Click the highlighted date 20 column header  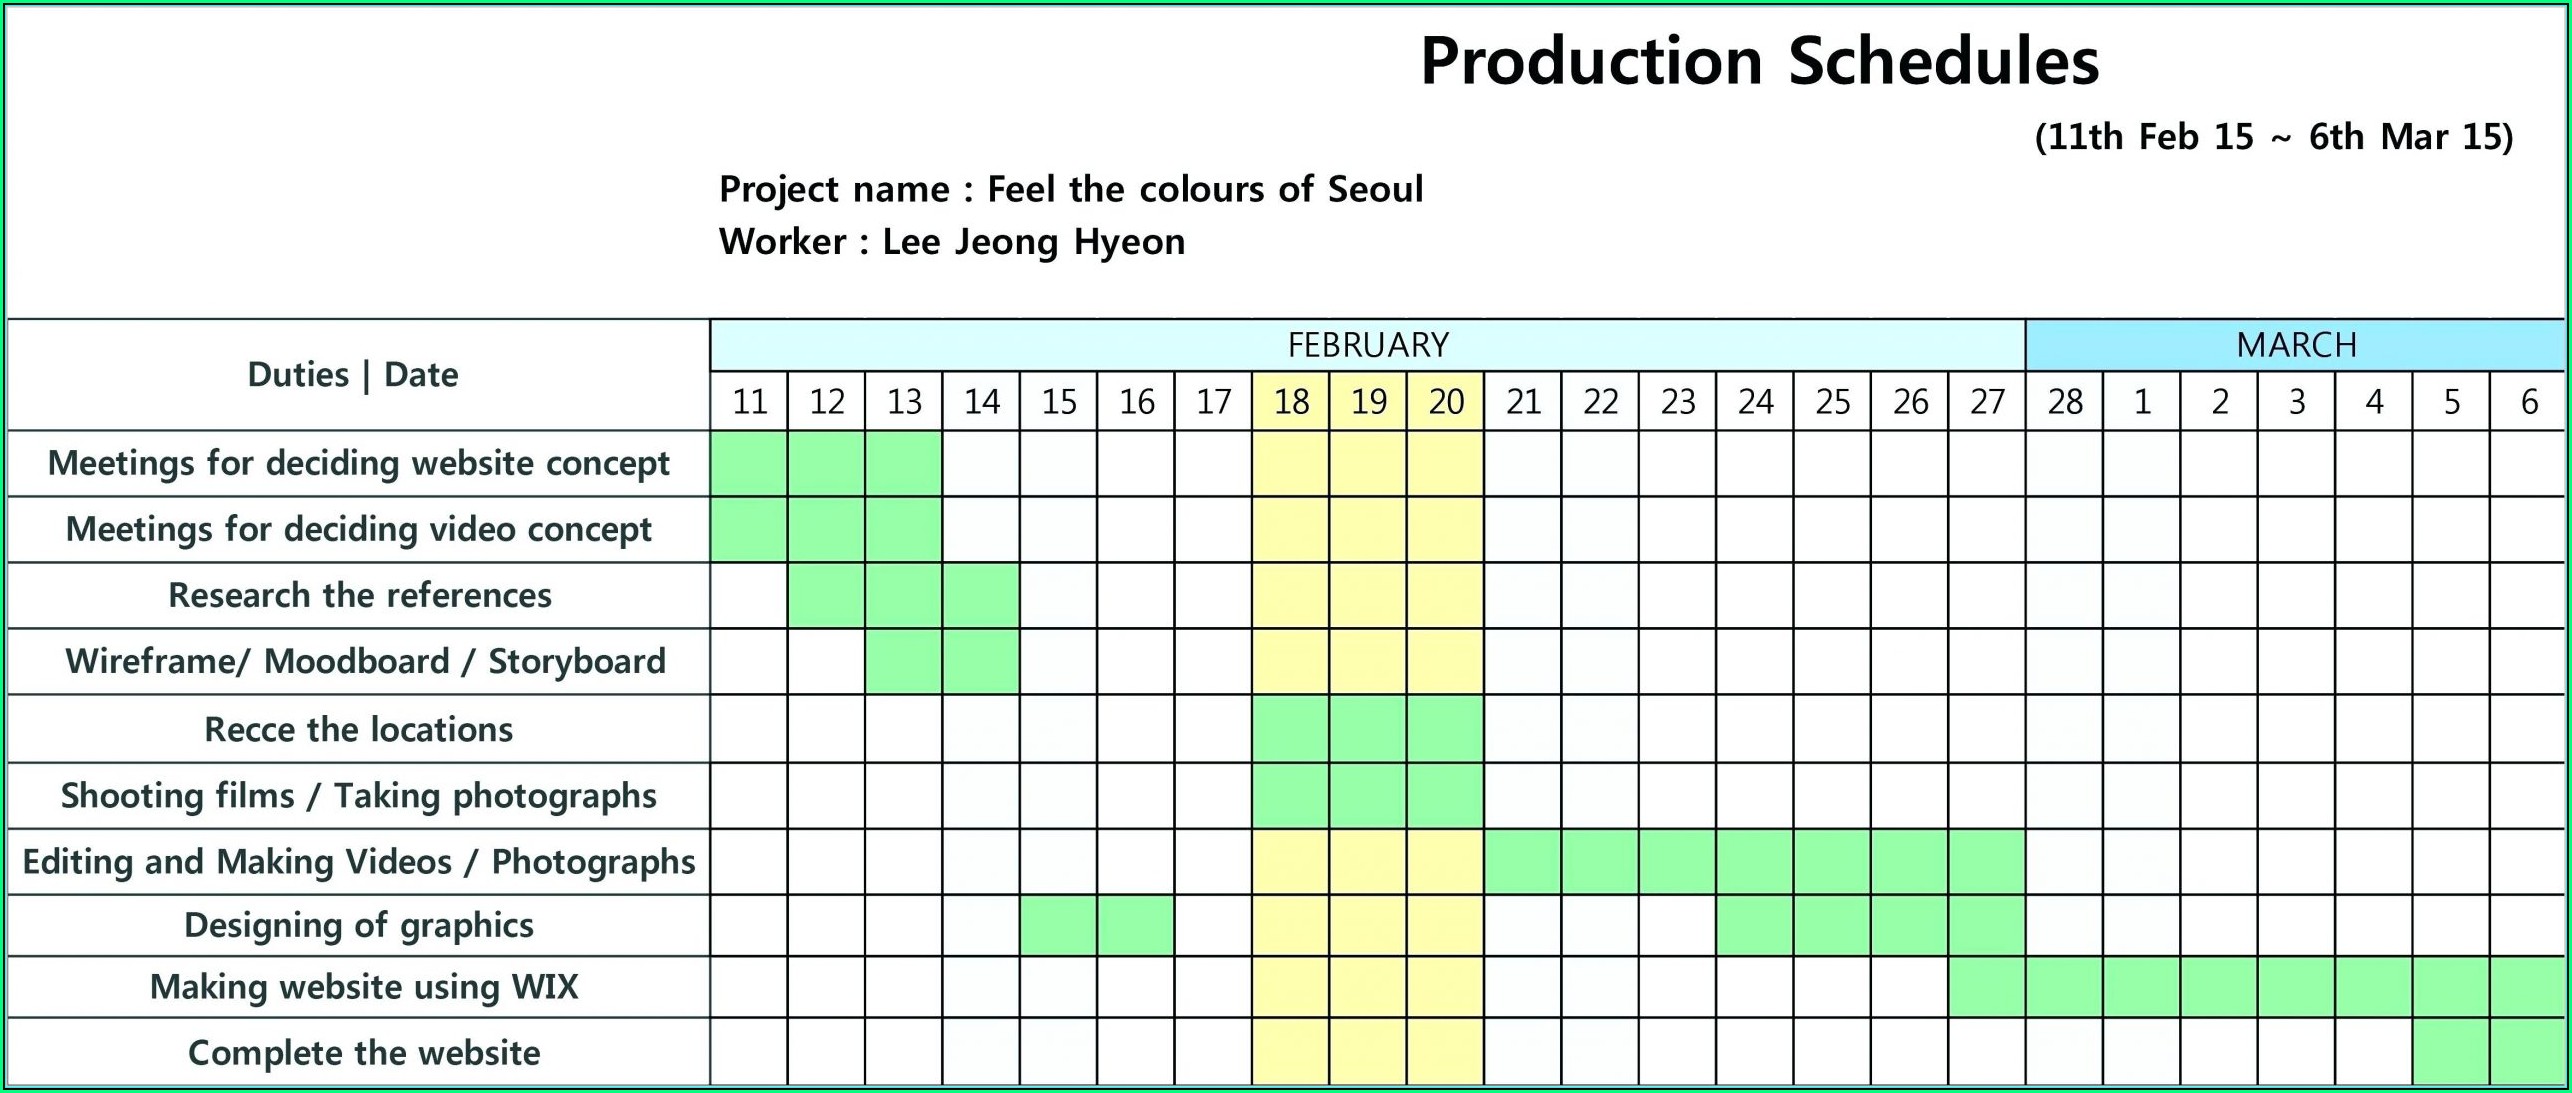1445,402
